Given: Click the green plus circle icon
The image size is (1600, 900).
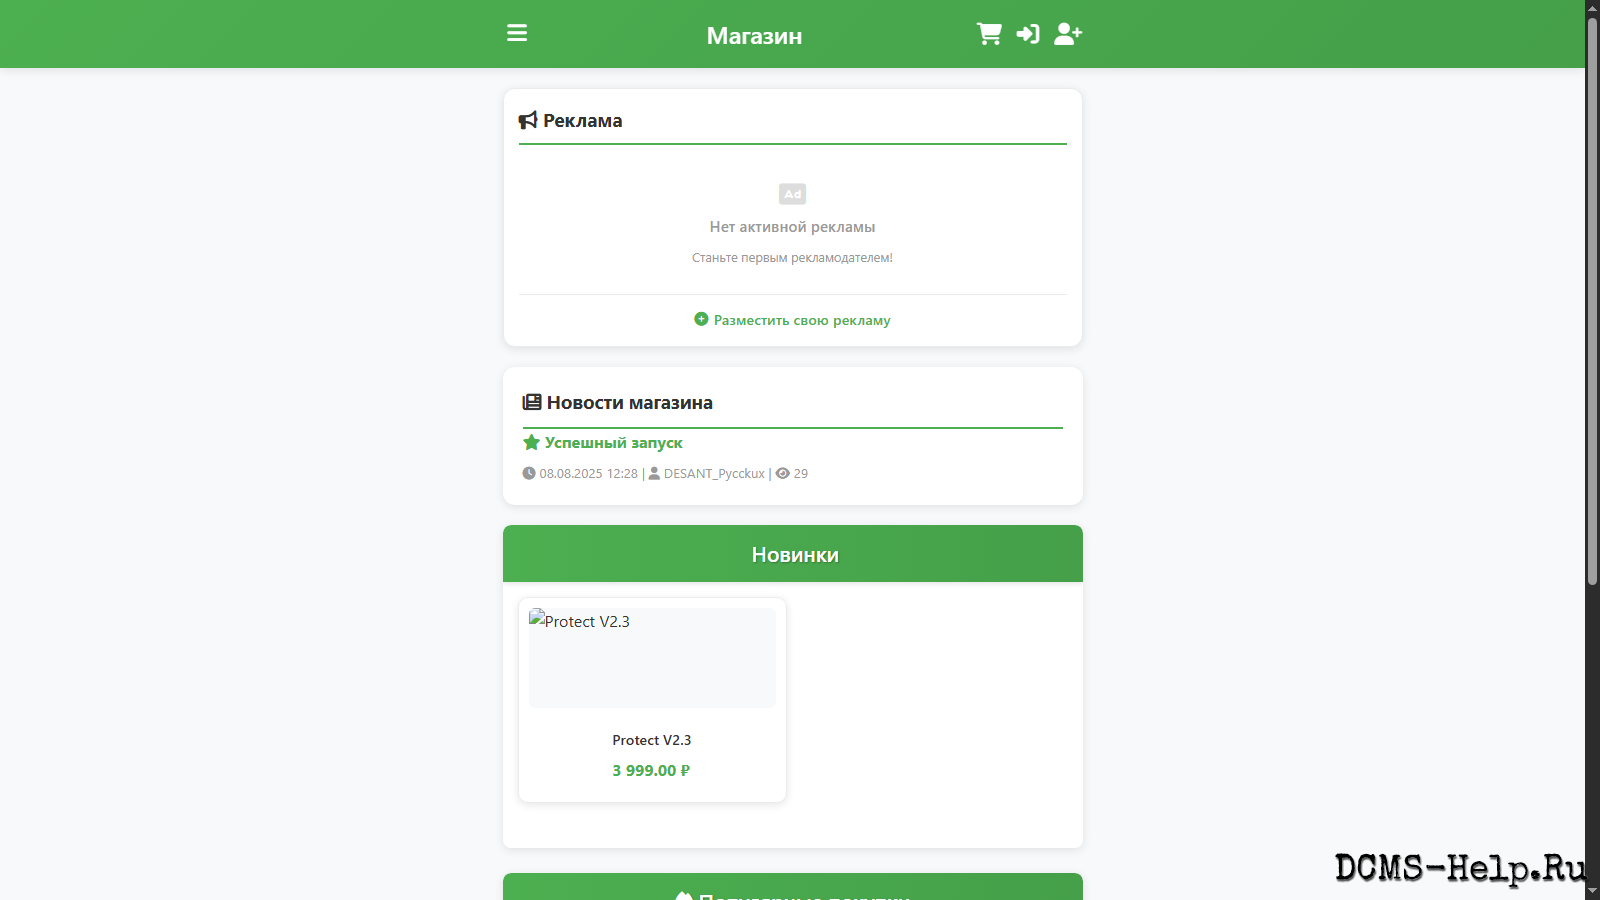Looking at the screenshot, I should 701,319.
